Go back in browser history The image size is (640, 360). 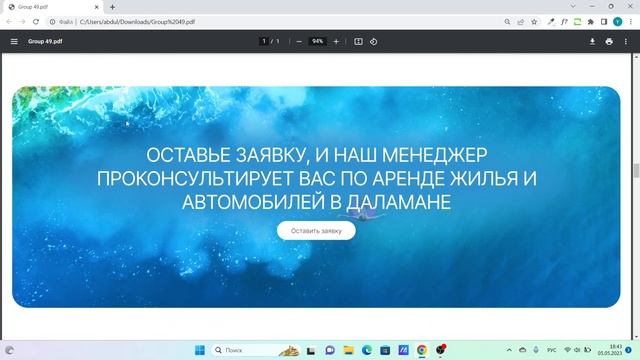[9, 22]
